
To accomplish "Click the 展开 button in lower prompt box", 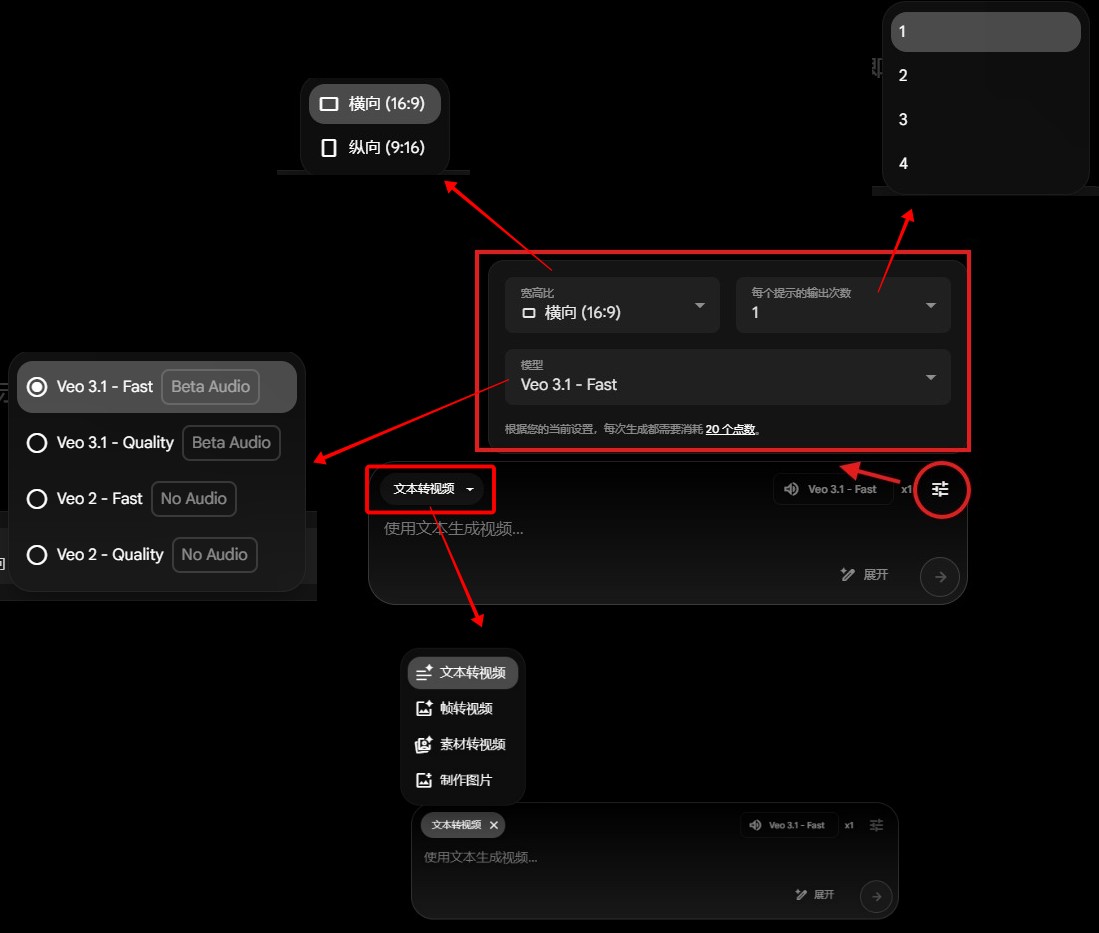I will click(814, 894).
